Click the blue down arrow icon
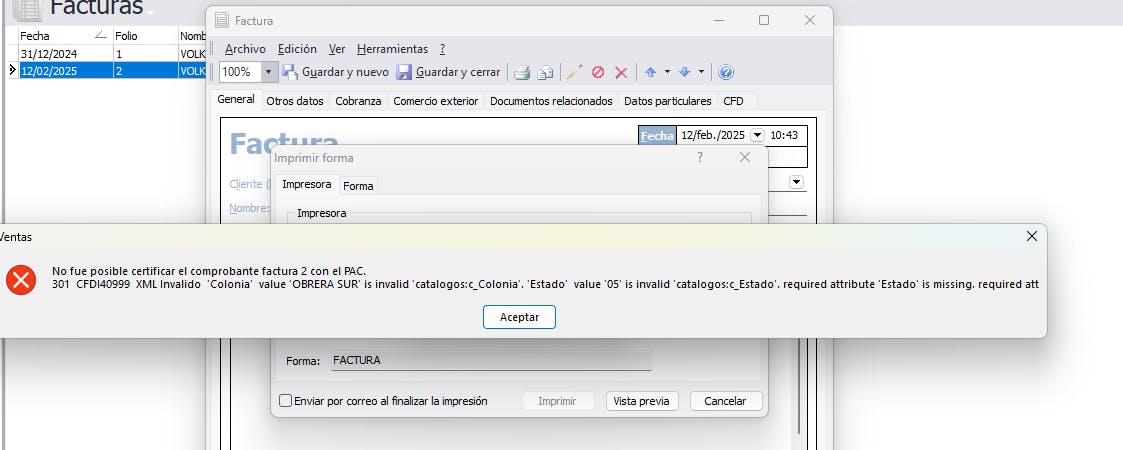1123x450 pixels. click(684, 72)
